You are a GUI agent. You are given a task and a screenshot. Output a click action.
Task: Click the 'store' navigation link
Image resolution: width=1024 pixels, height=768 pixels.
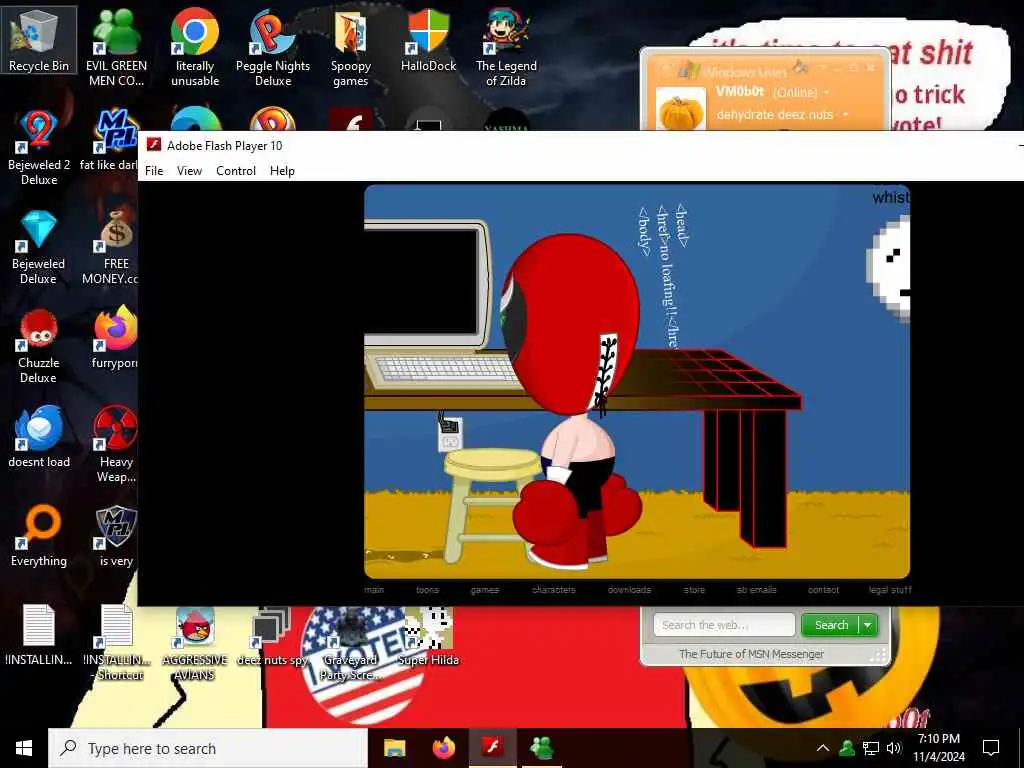694,590
